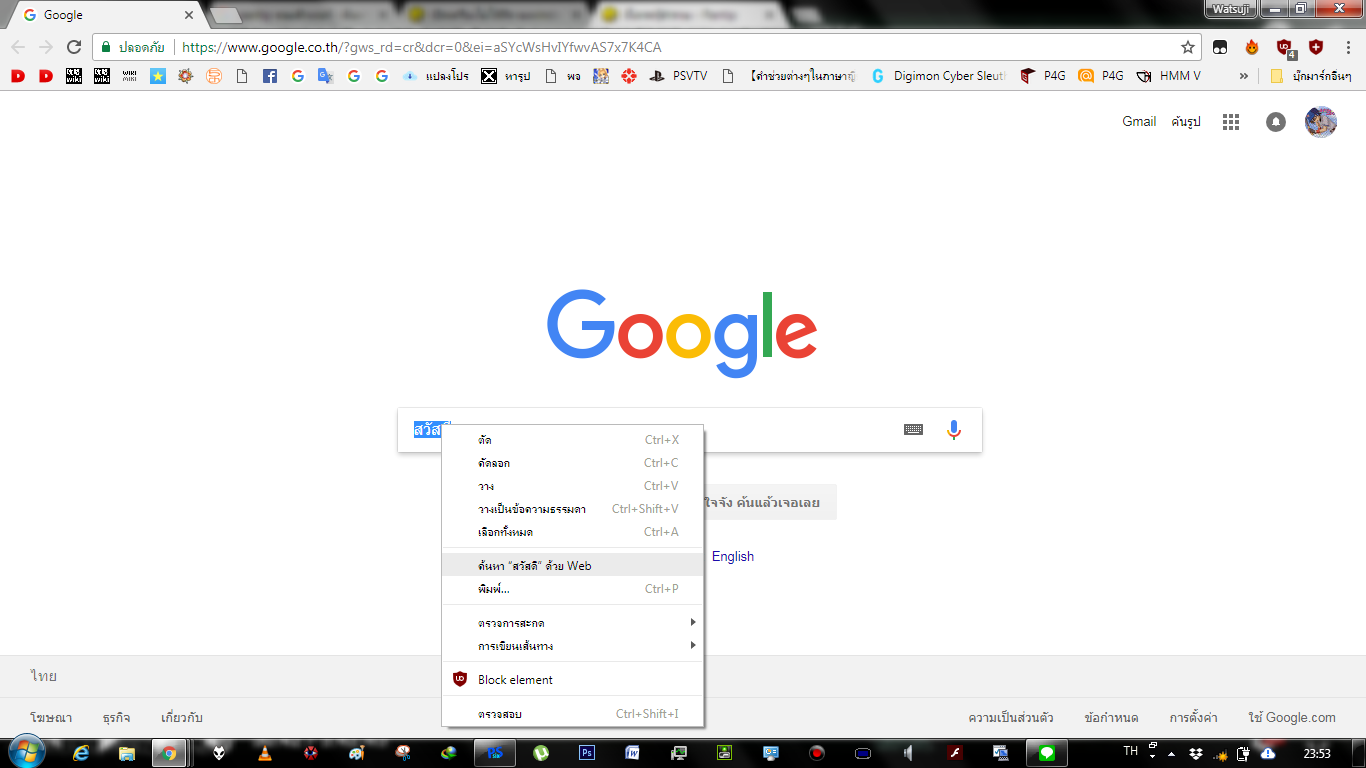Open the Google apps grid
This screenshot has height=768, width=1366.
pyautogui.click(x=1231, y=122)
